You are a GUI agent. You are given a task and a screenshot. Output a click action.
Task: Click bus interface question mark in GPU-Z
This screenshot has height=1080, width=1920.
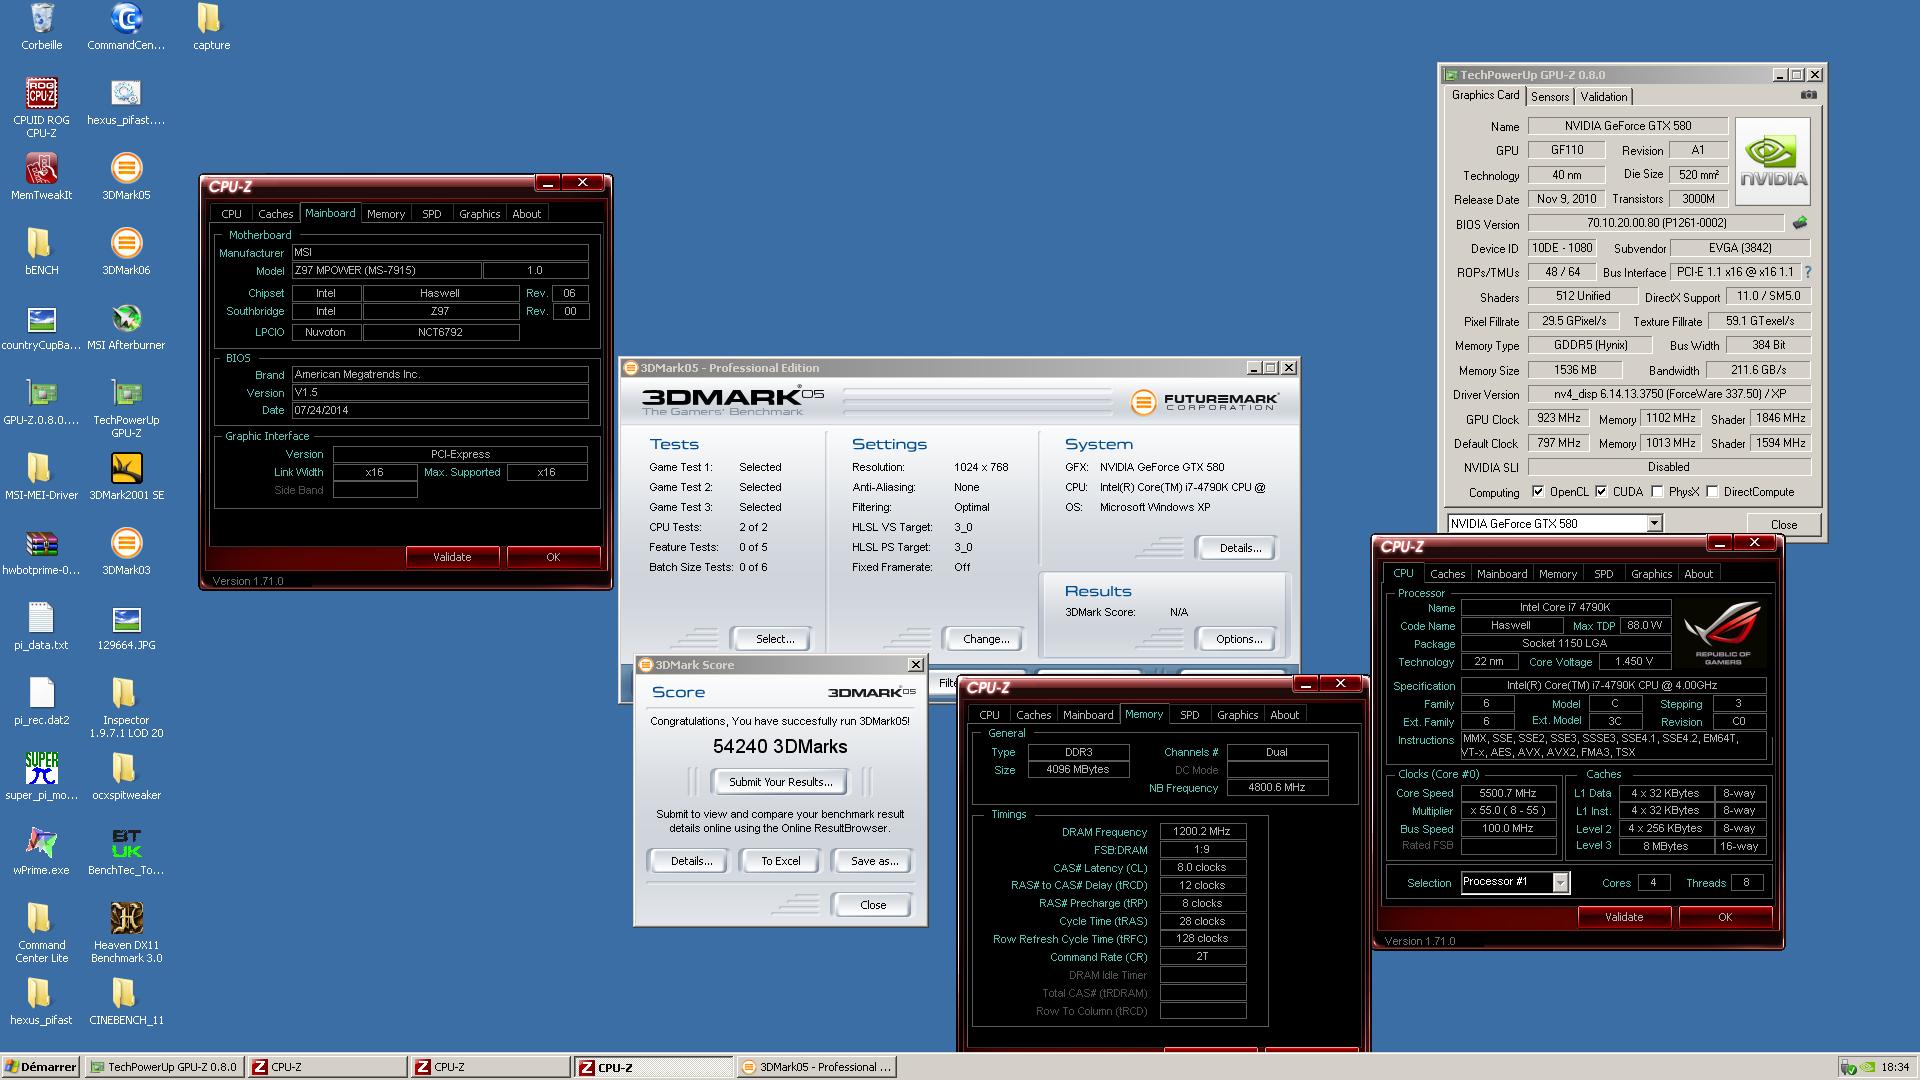point(1807,272)
